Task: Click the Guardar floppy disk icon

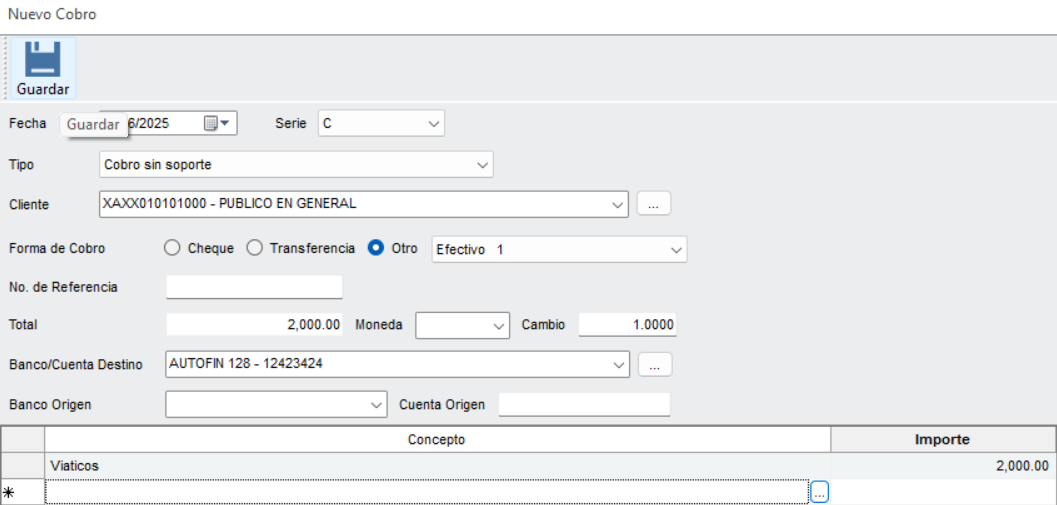Action: tap(43, 60)
